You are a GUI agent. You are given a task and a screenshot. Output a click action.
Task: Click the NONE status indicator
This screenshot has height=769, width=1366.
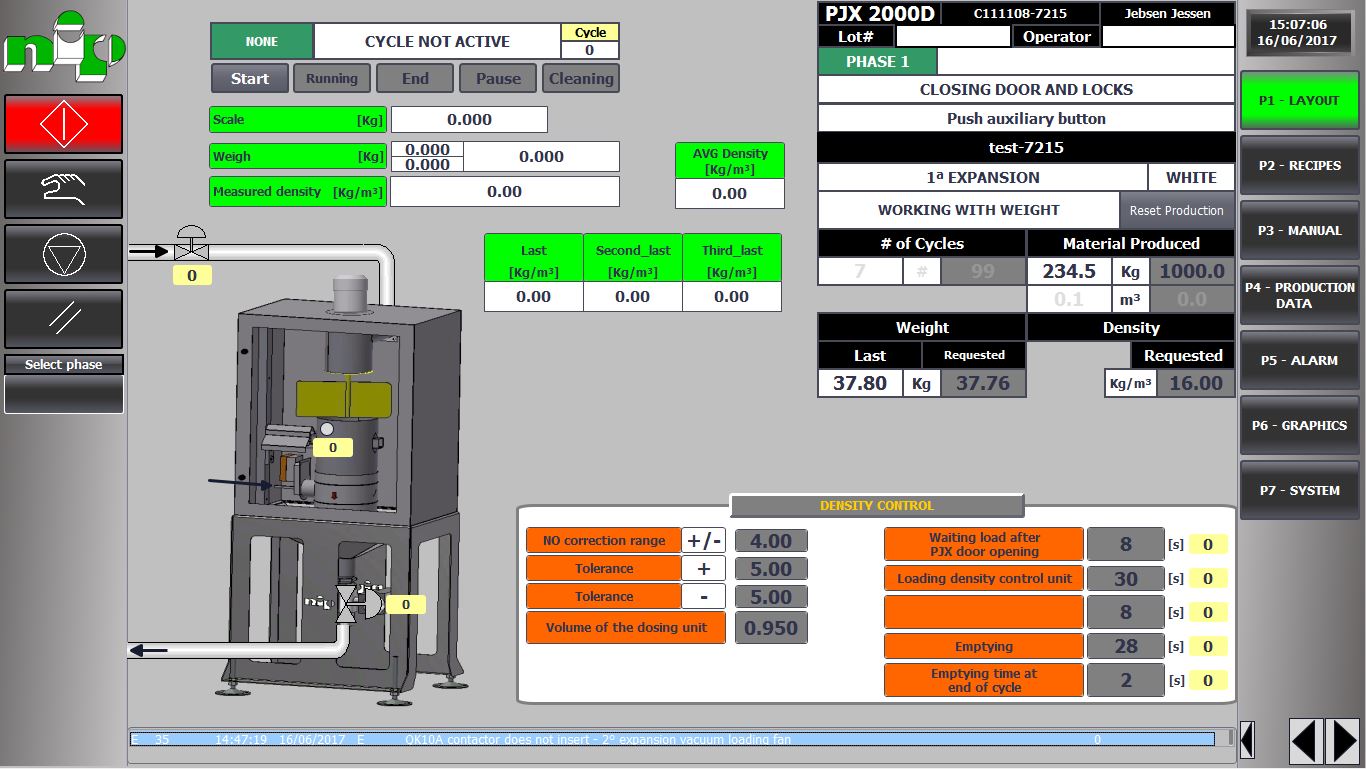262,42
